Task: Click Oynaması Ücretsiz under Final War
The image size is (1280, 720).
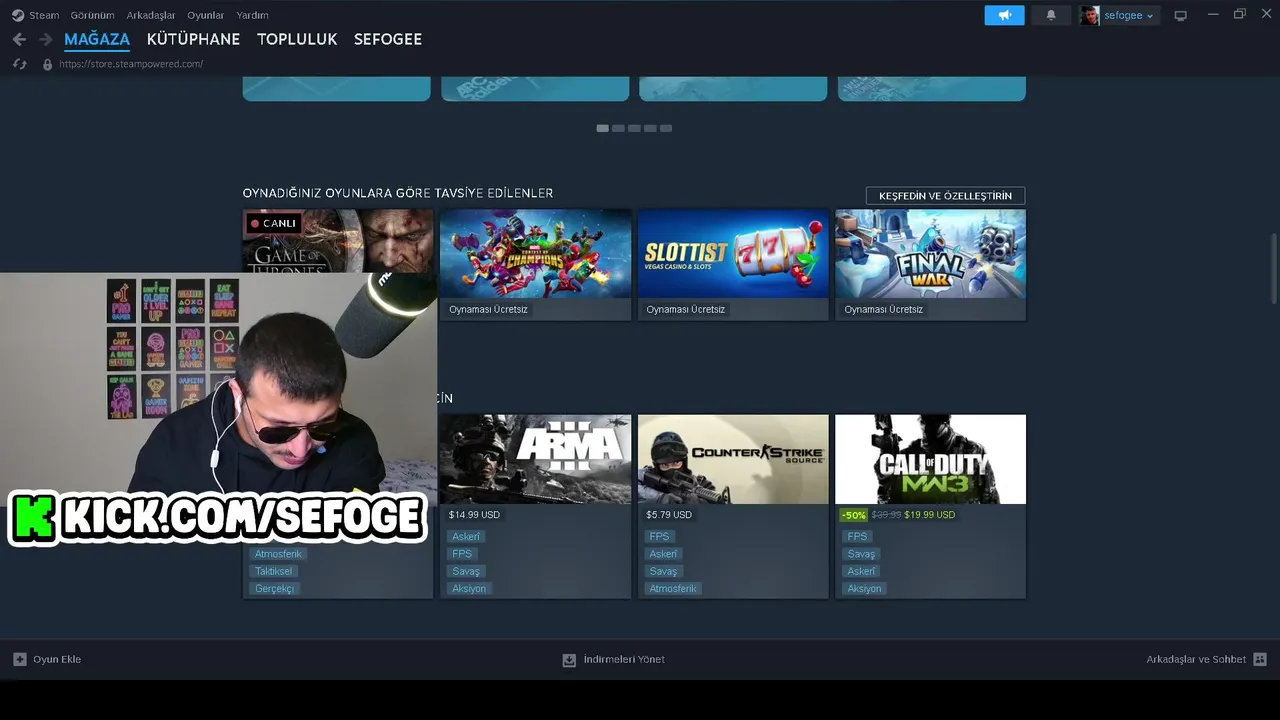Action: (x=884, y=309)
